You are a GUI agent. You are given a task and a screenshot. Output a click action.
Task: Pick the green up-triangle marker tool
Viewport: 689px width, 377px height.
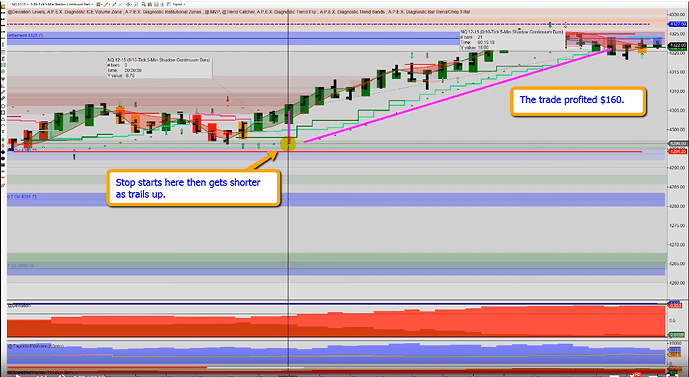3,170
